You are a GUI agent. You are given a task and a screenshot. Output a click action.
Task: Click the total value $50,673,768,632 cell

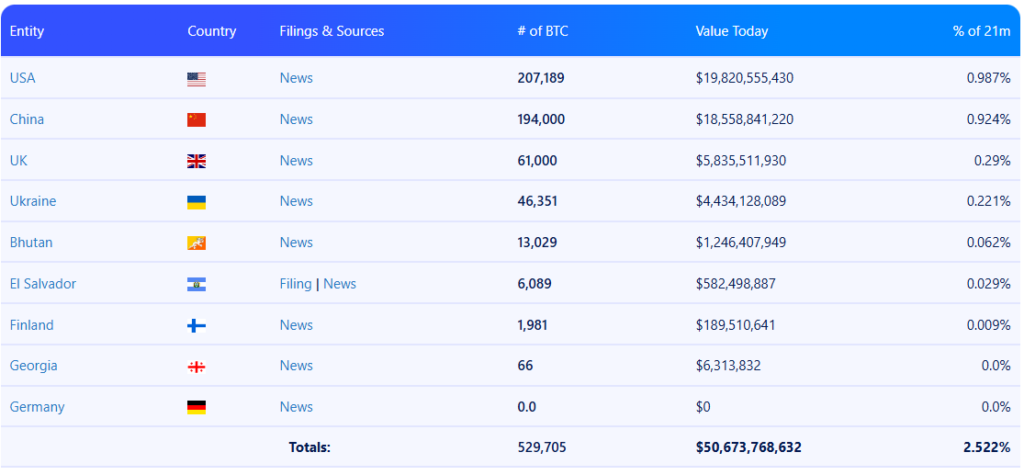[x=748, y=448]
